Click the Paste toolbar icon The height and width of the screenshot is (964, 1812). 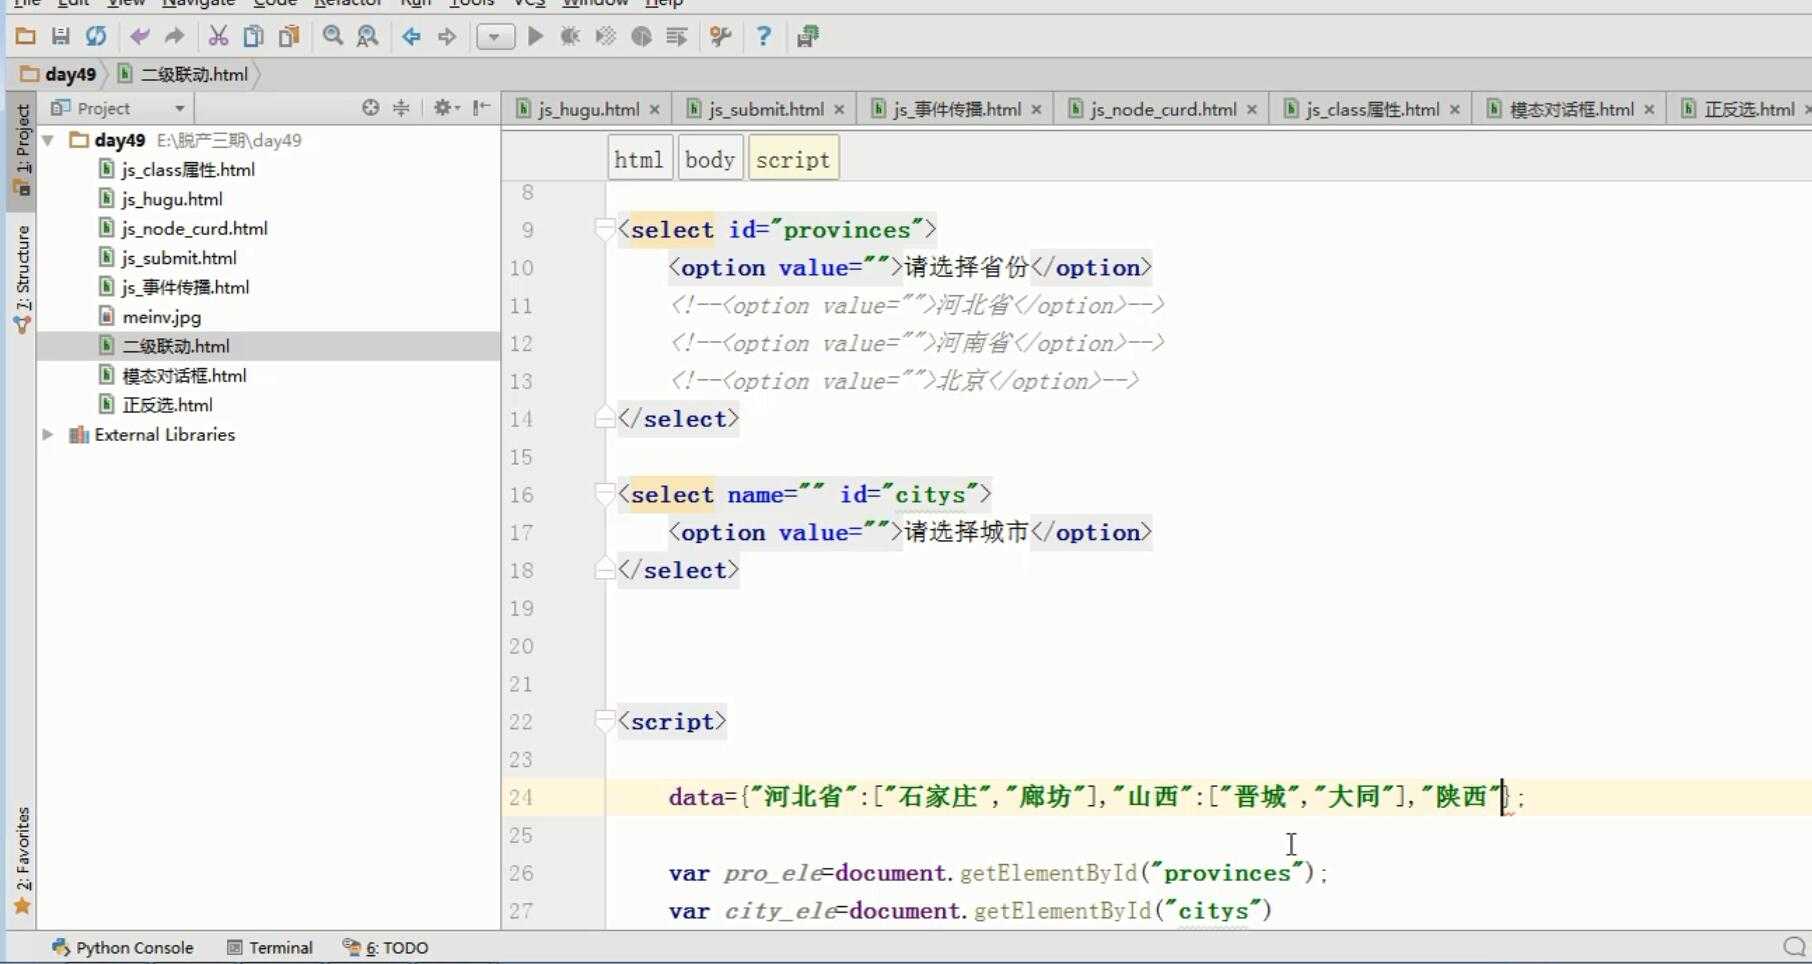click(x=289, y=37)
